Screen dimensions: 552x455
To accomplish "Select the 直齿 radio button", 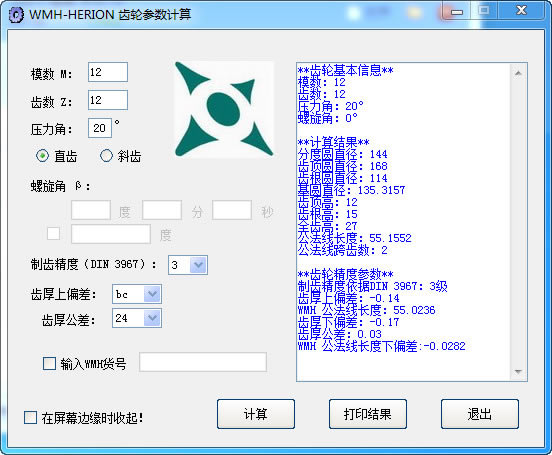I will coord(43,156).
